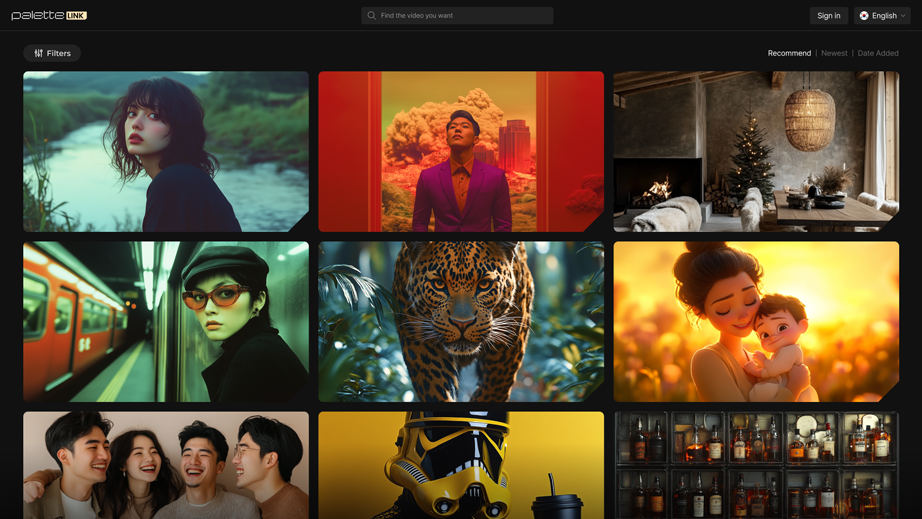
Task: Select the Recommend sort tab
Action: point(789,53)
